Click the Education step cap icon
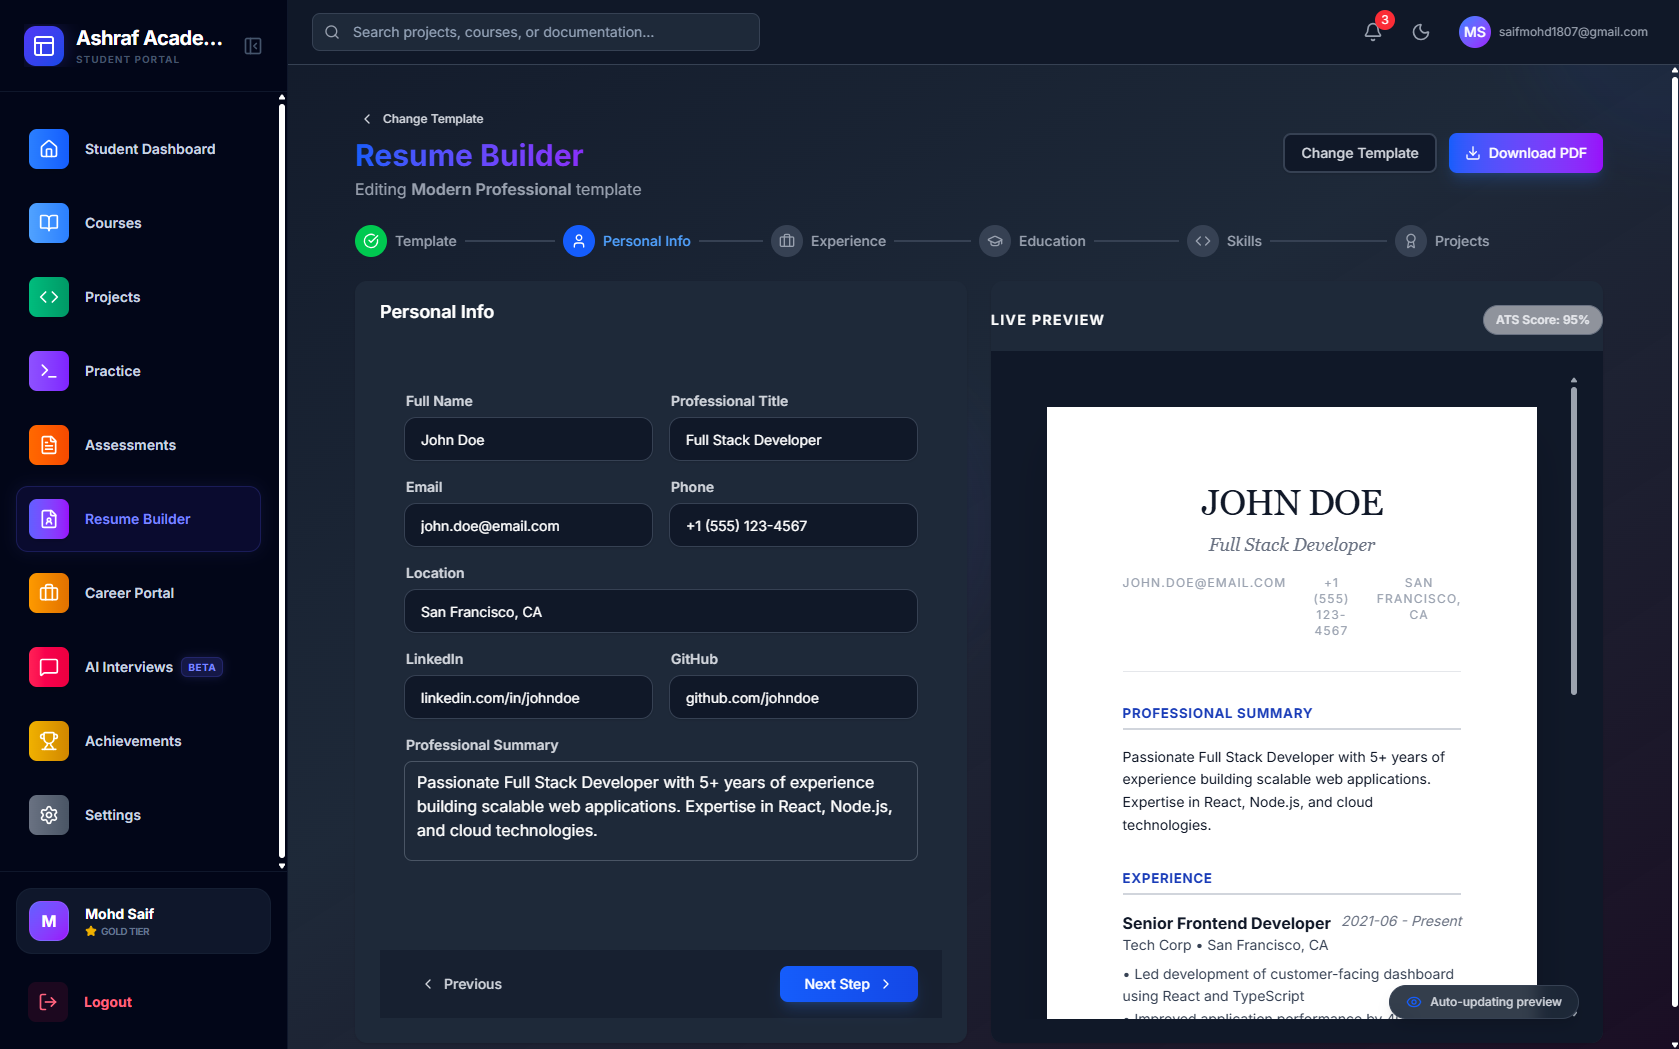 tap(995, 241)
